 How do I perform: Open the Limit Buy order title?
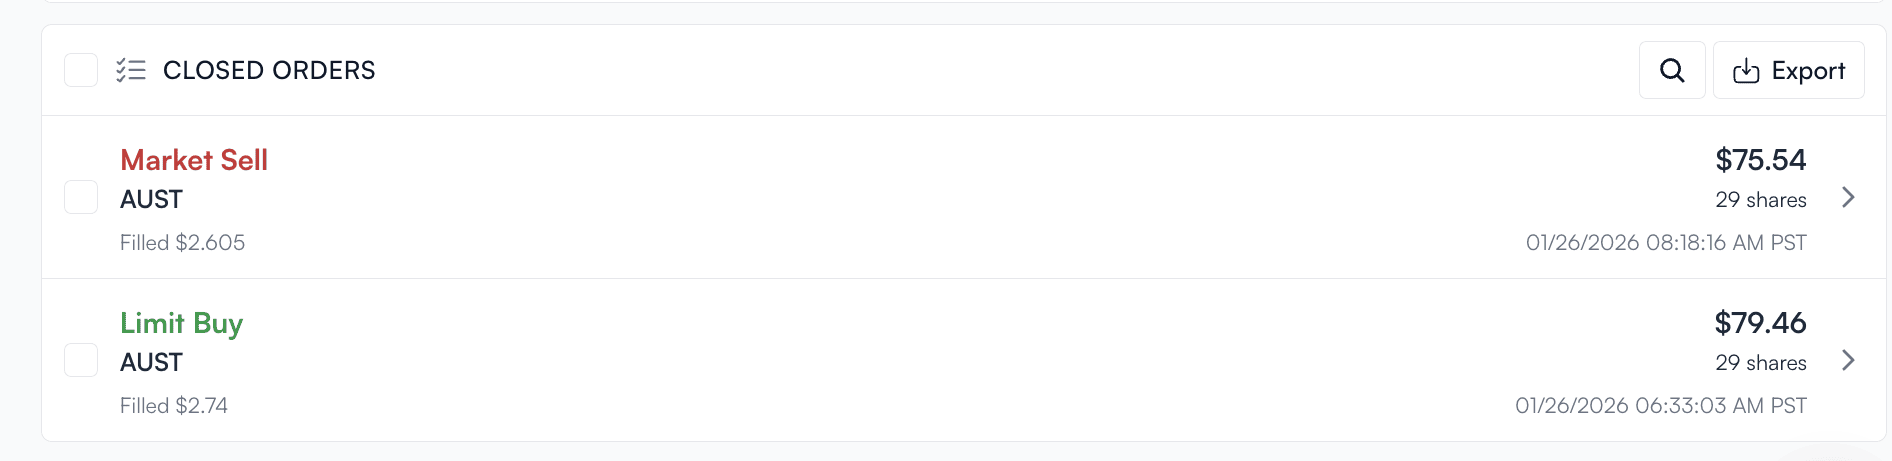coord(181,323)
